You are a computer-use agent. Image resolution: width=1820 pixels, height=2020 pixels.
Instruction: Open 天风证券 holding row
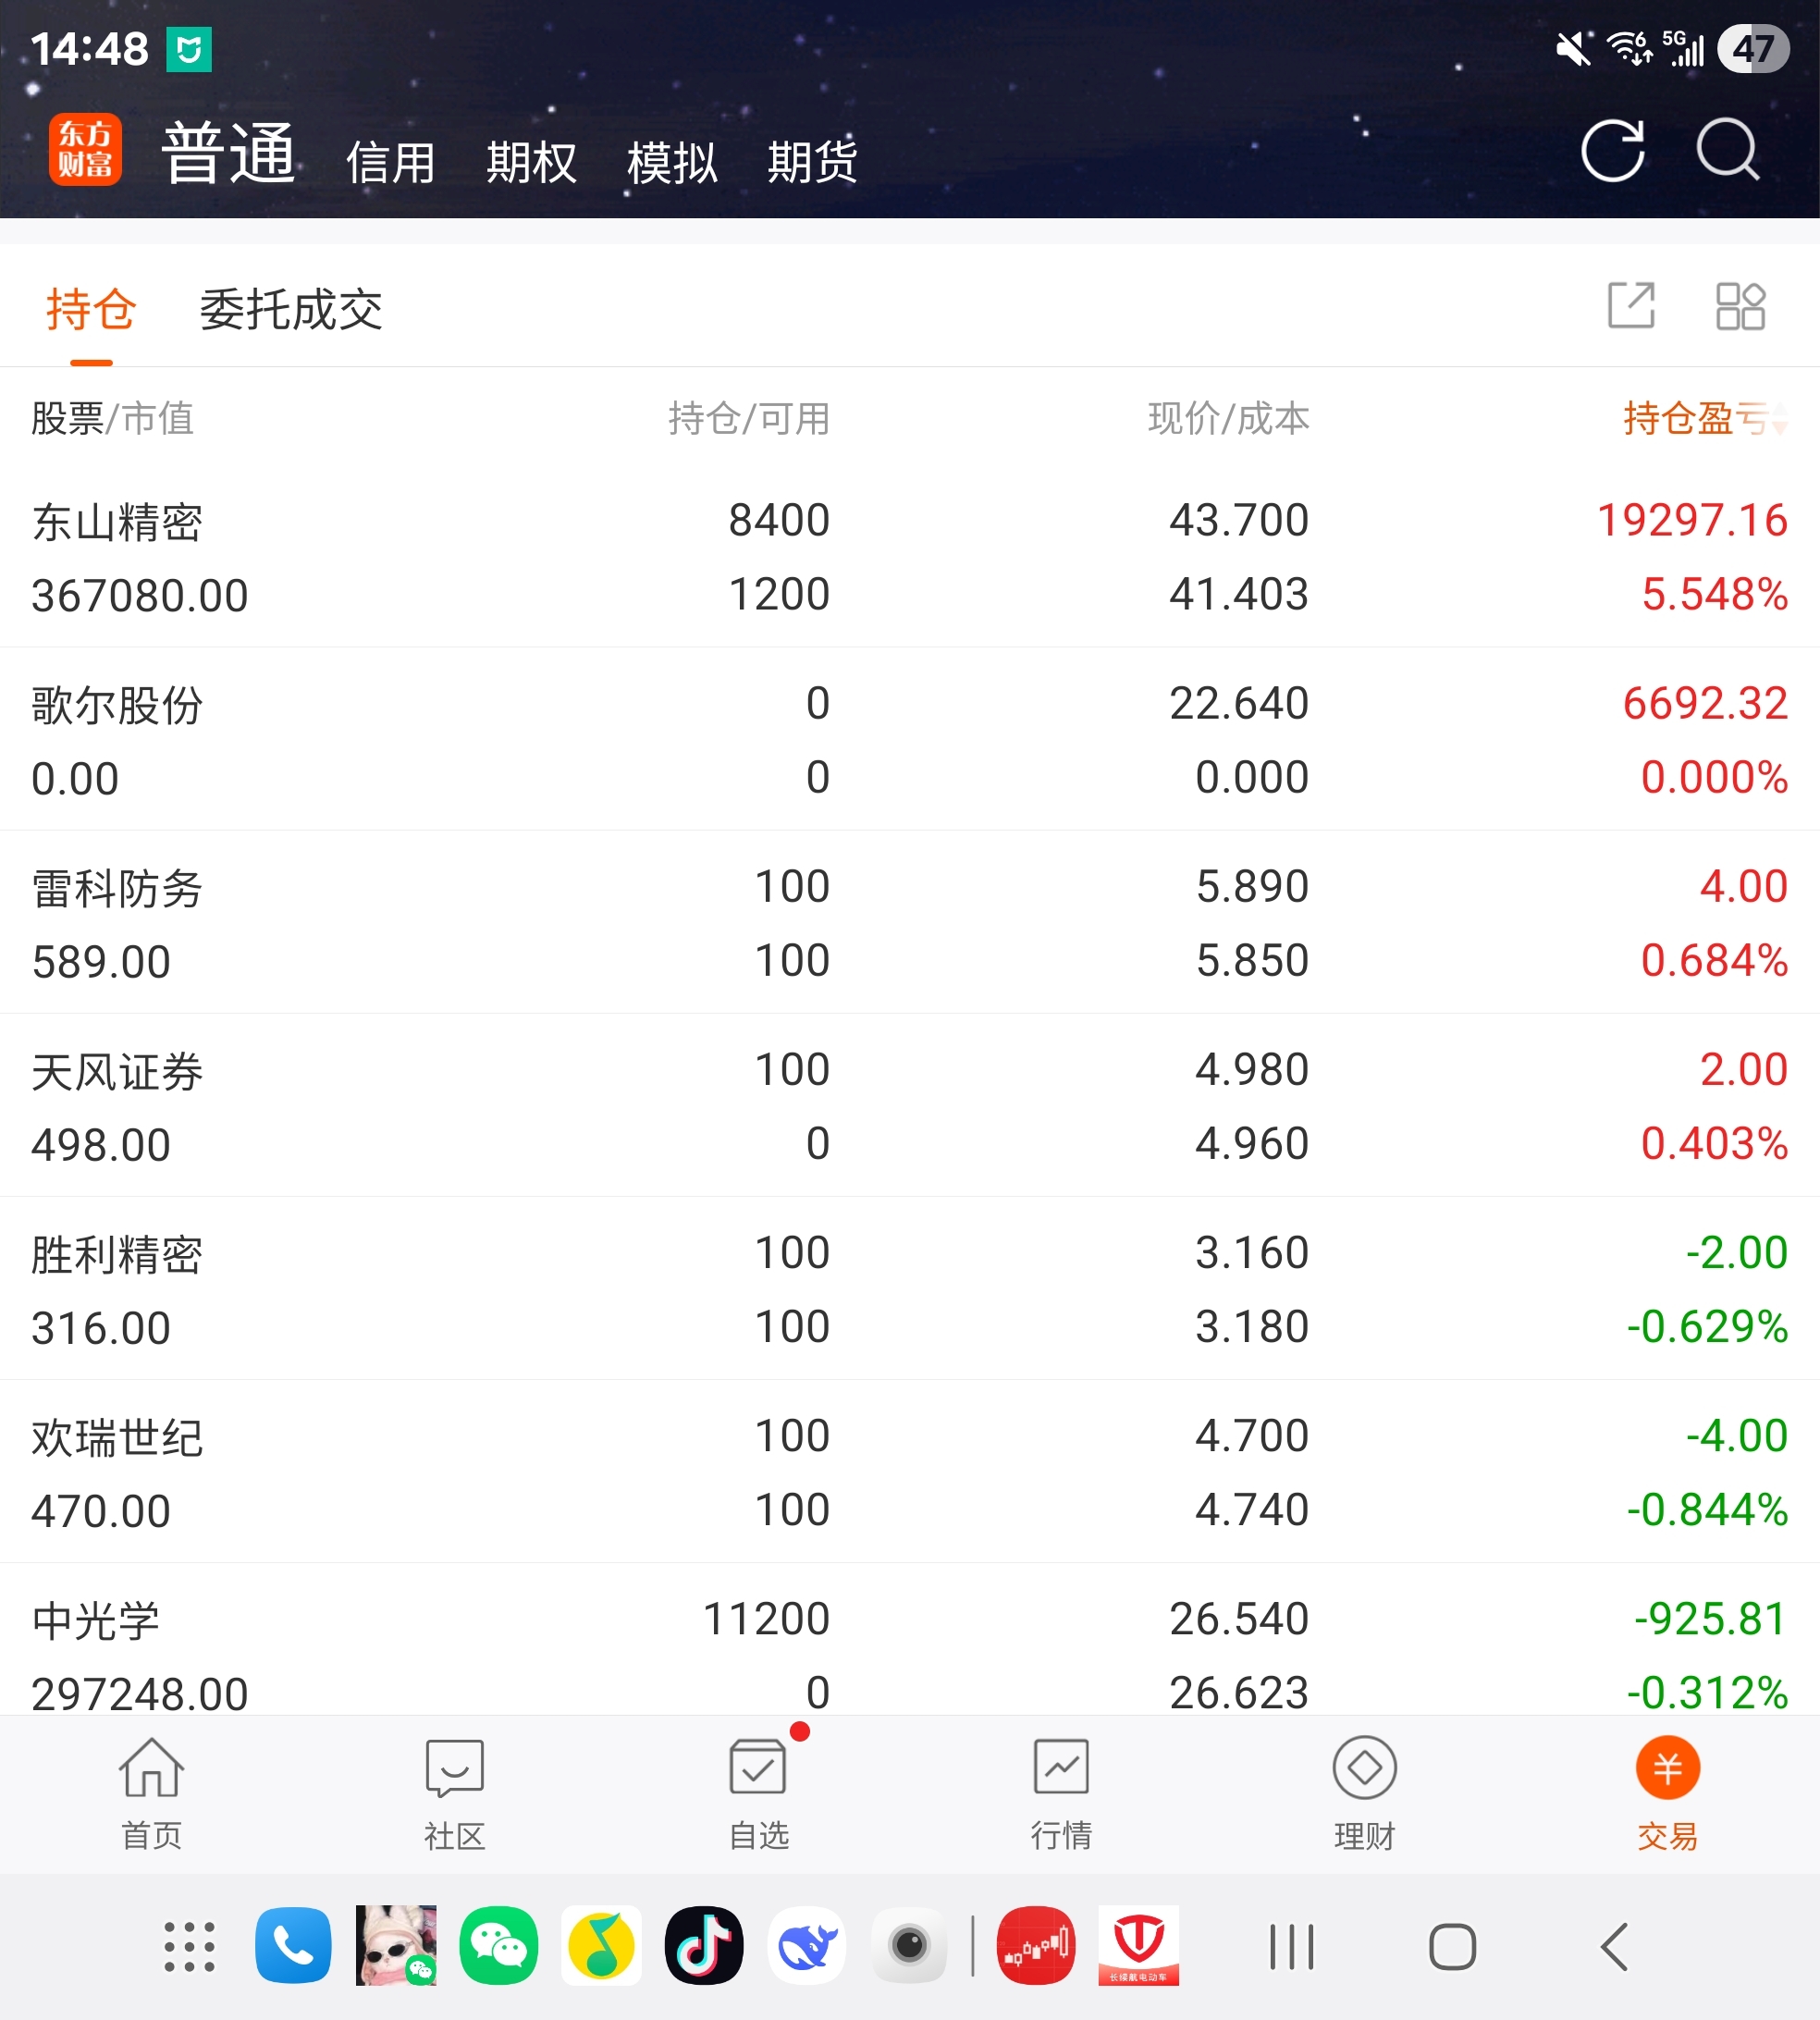click(910, 1105)
